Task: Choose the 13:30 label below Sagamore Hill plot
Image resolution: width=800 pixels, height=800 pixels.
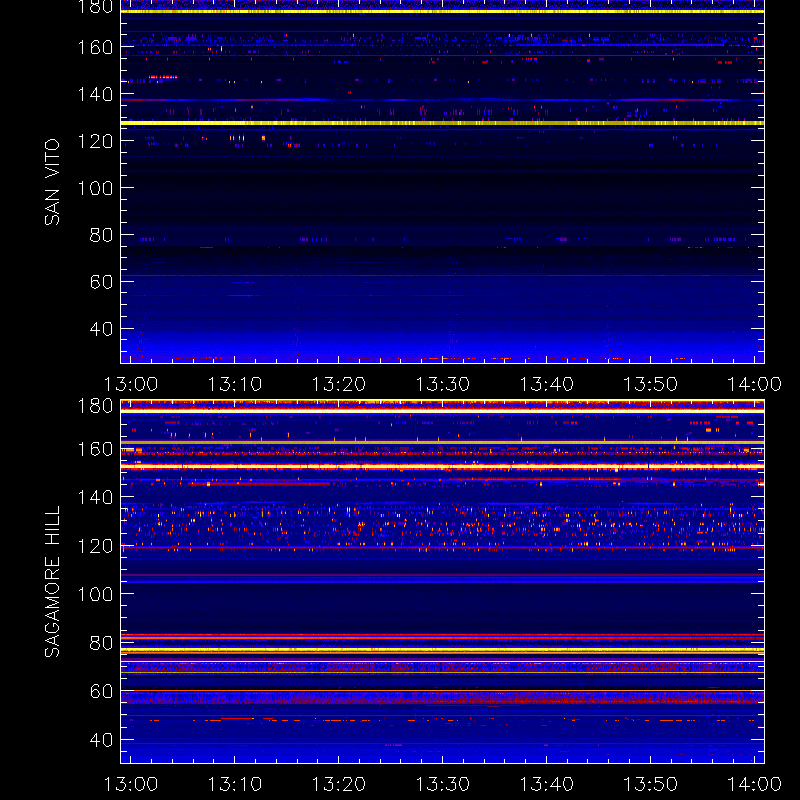Action: [x=442, y=784]
